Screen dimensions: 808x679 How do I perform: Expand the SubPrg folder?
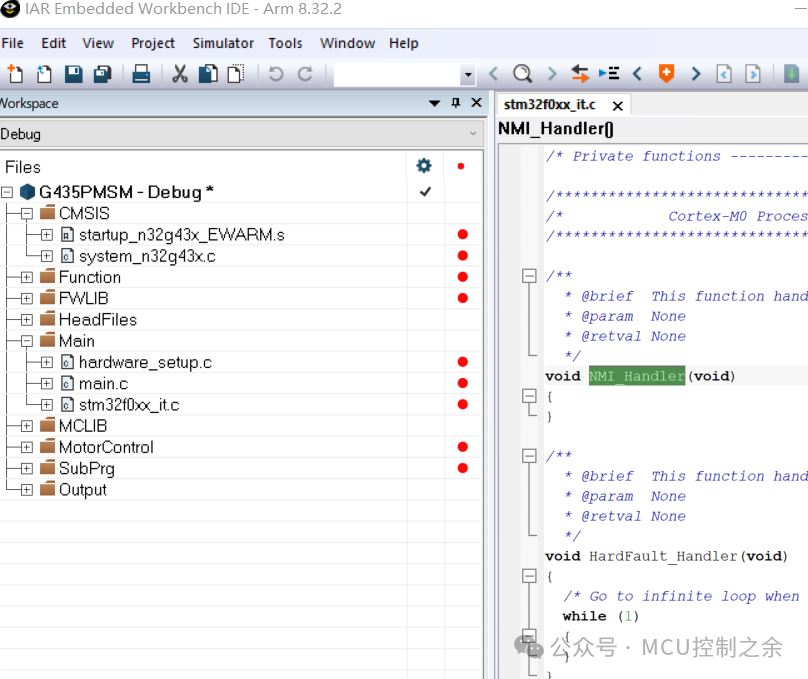click(x=27, y=468)
